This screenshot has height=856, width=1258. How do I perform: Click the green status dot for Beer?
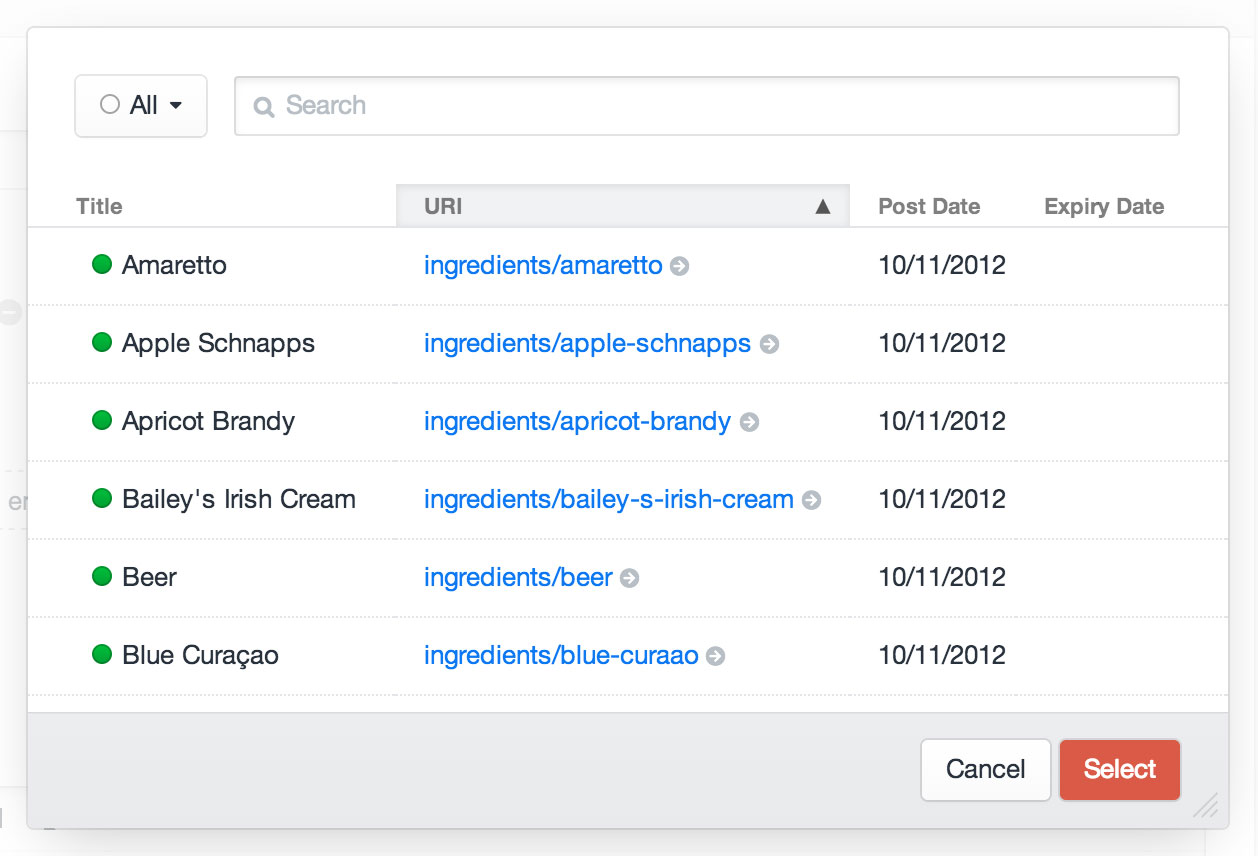click(101, 577)
